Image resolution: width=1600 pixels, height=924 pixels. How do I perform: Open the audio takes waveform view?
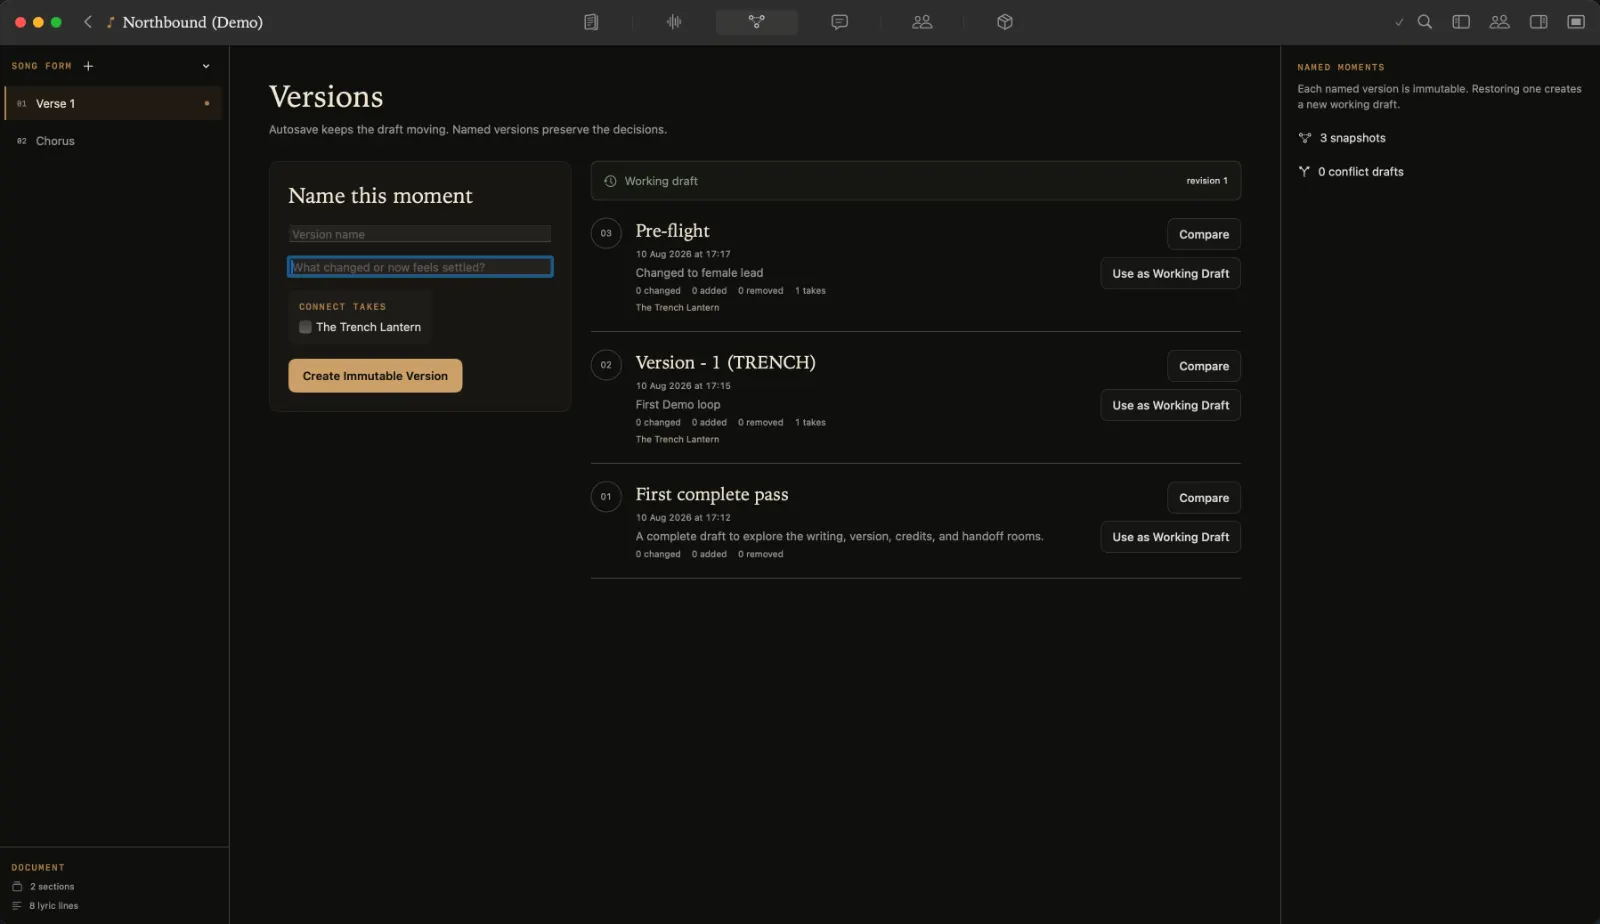[x=674, y=22]
